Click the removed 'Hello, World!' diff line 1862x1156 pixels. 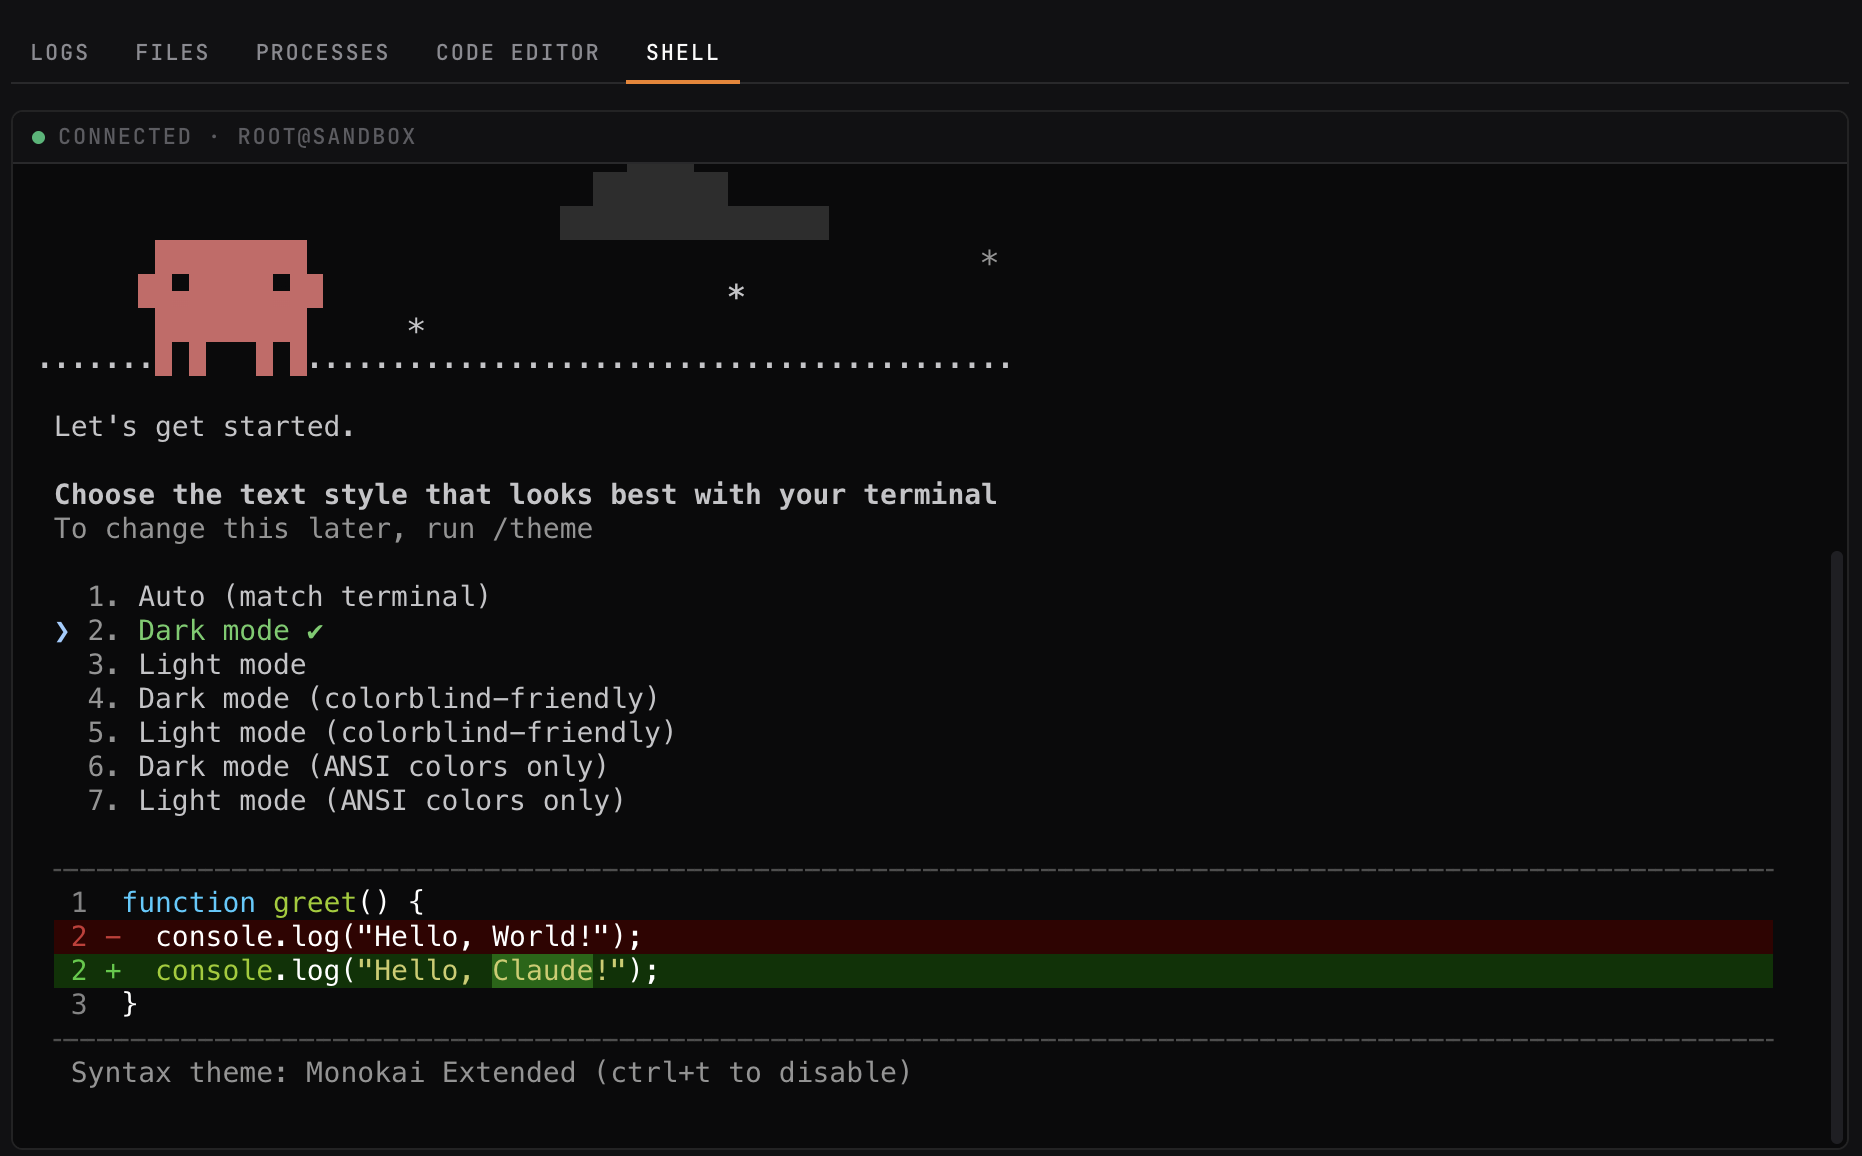point(913,937)
